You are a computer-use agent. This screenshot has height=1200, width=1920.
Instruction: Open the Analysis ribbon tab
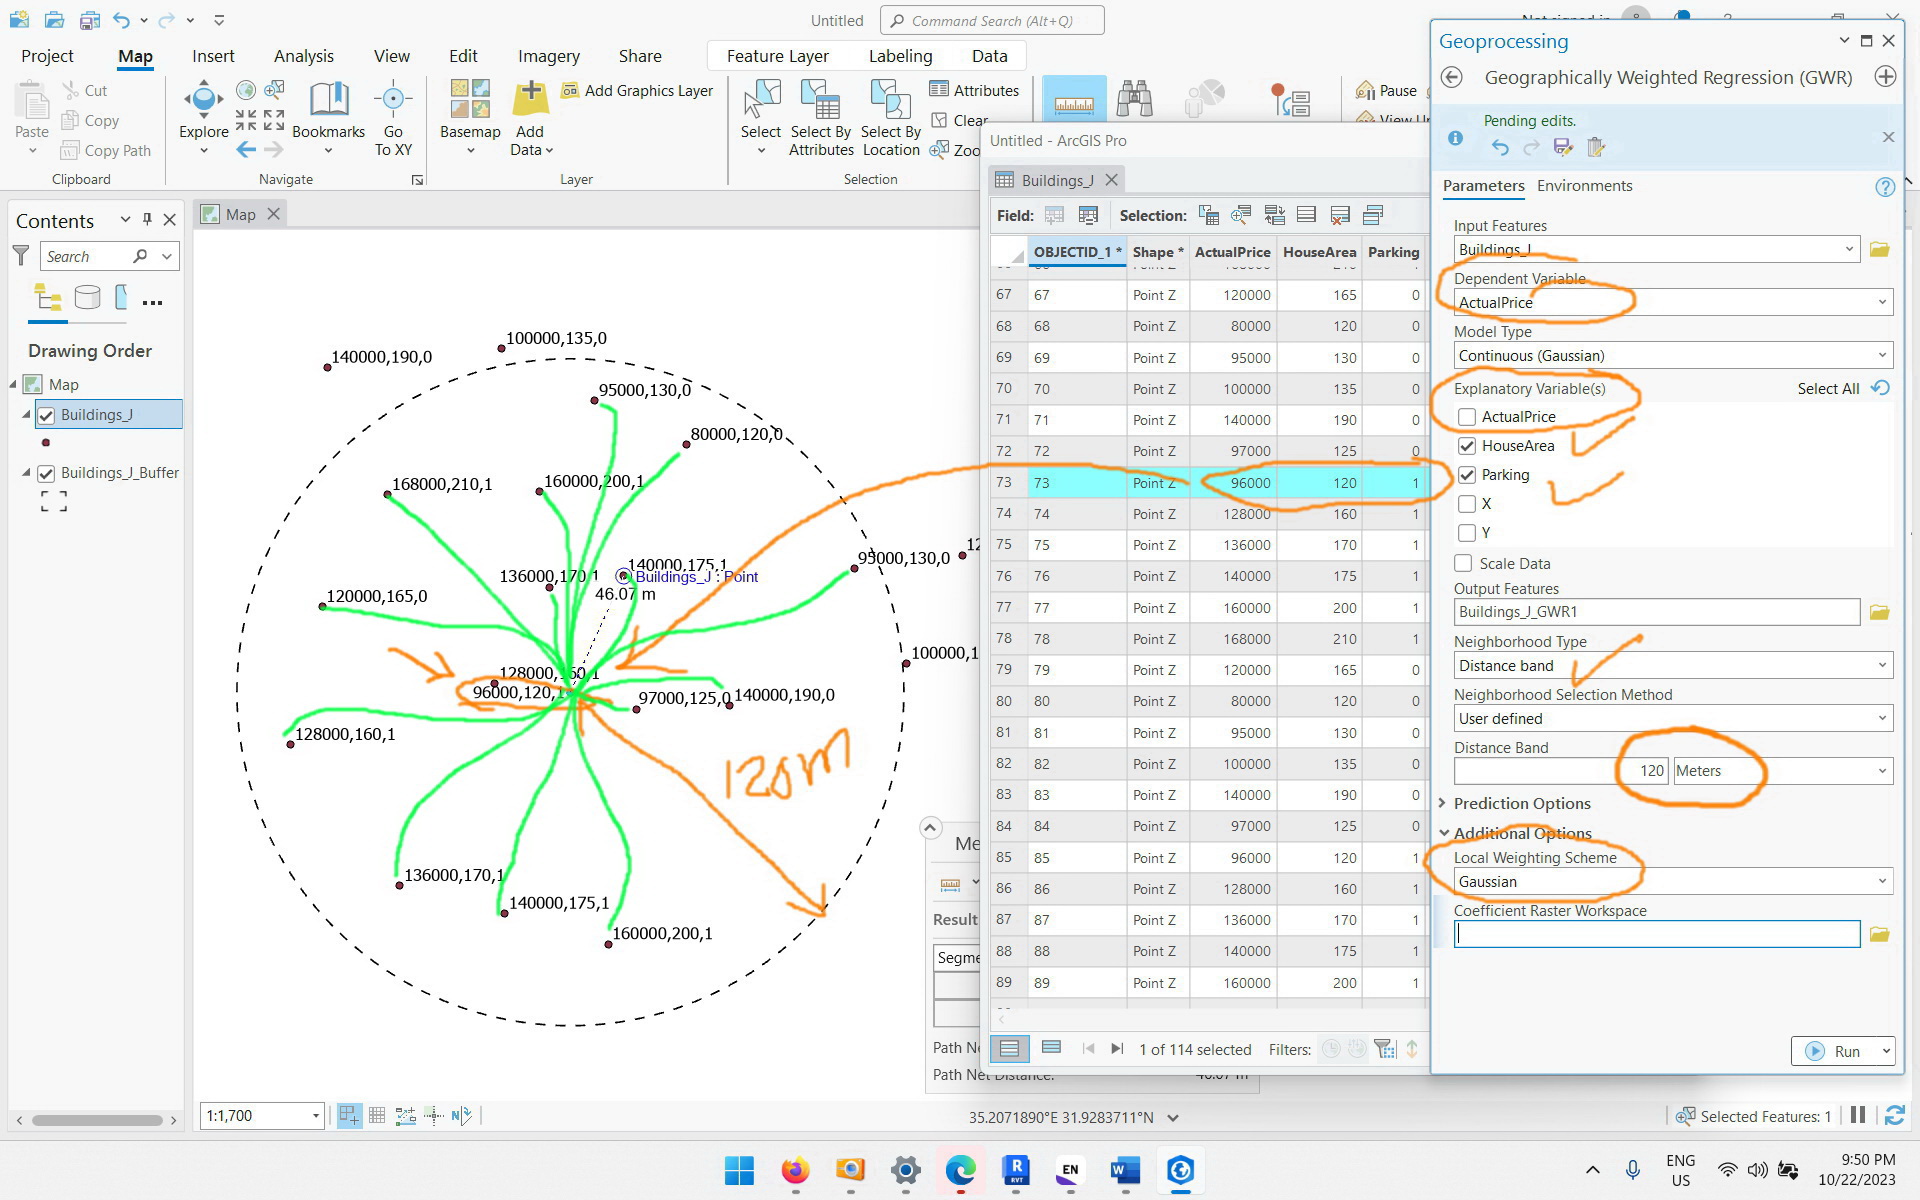point(304,56)
